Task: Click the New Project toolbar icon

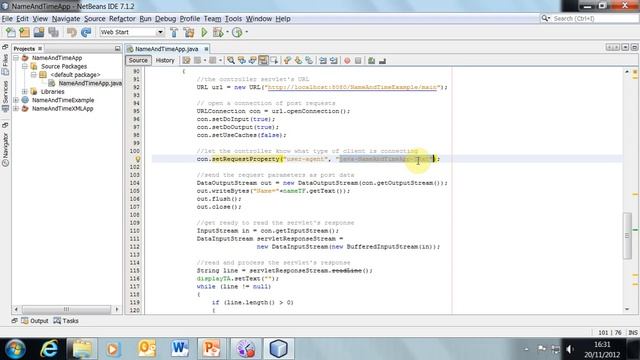Action: (24, 32)
